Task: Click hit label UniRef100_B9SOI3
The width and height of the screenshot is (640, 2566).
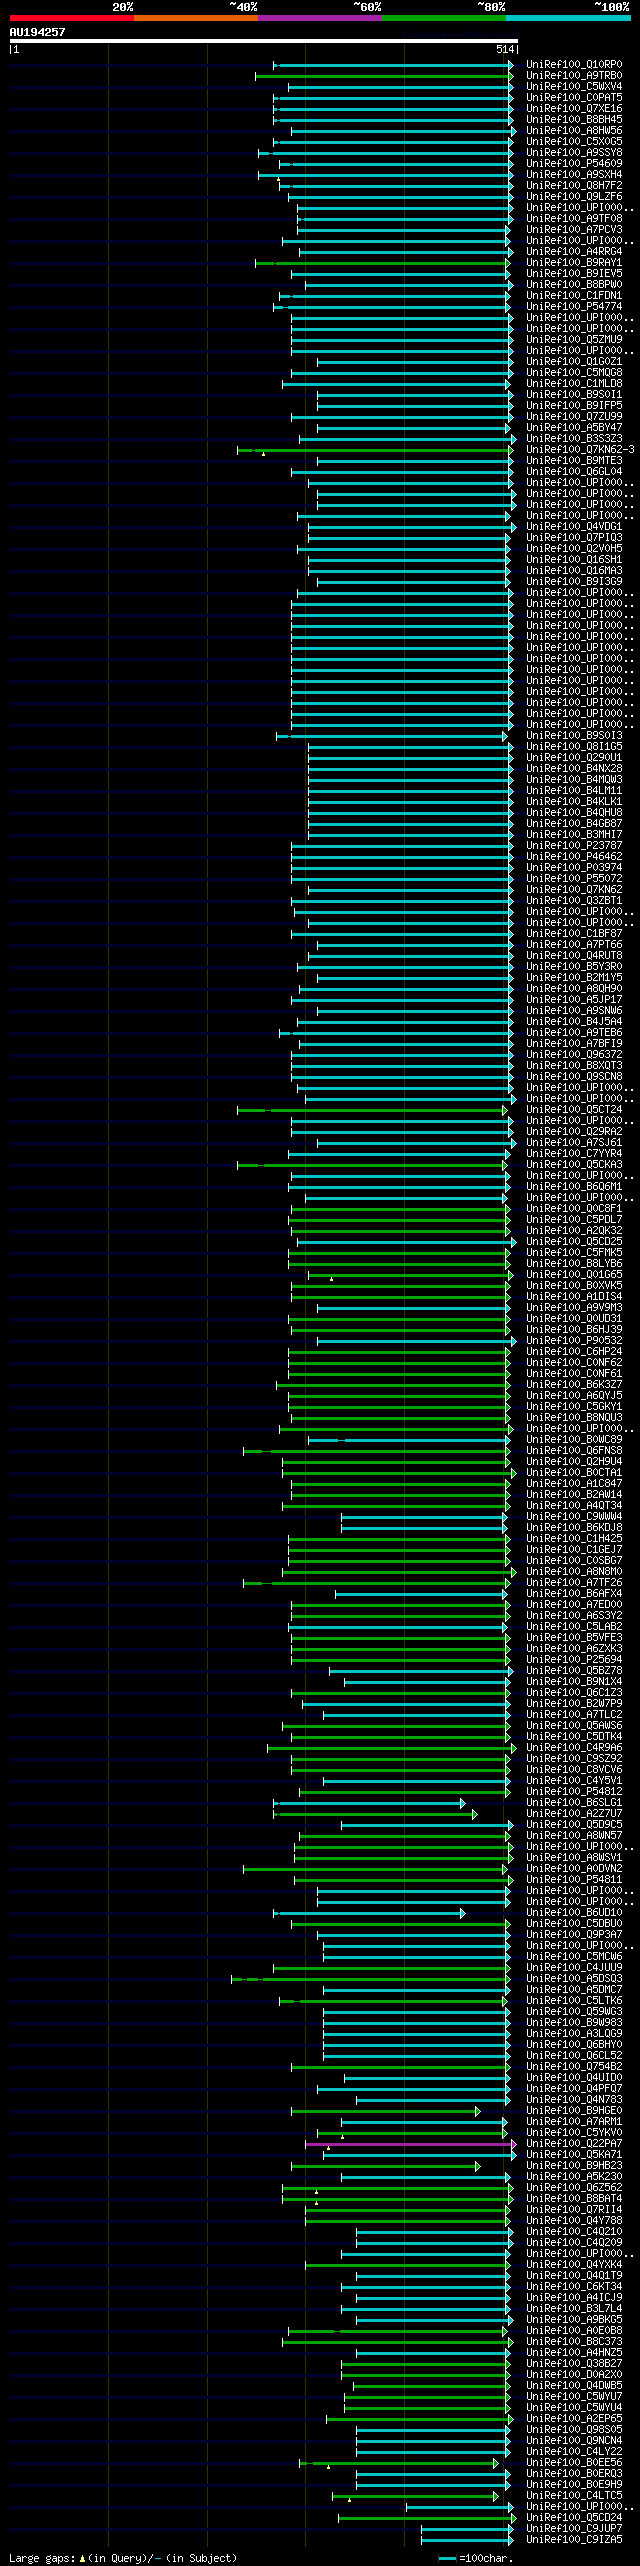Action: [x=574, y=736]
